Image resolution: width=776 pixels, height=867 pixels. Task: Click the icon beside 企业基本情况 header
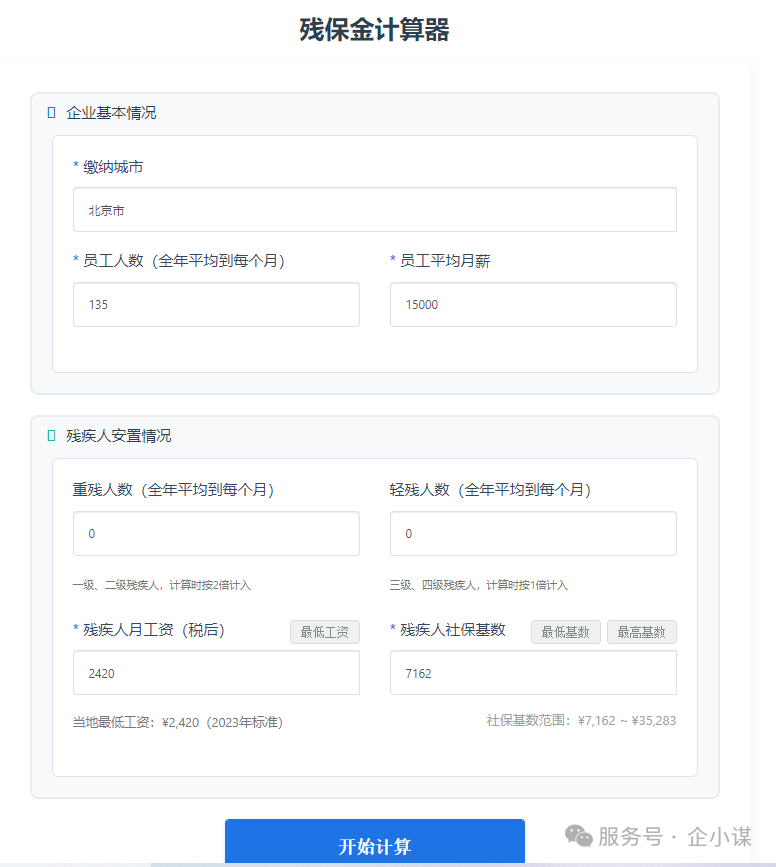(x=51, y=113)
